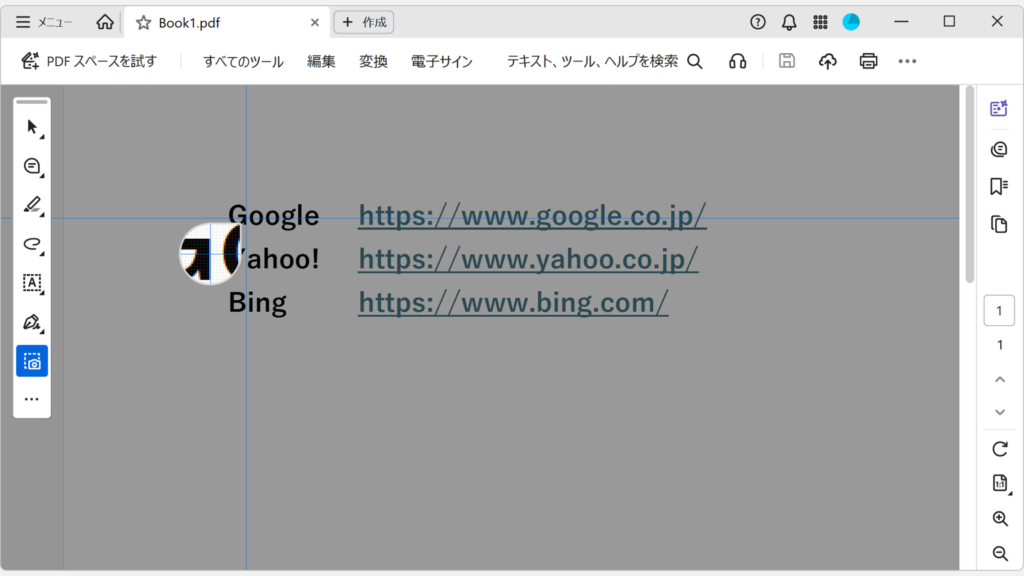Open the headphones read-aloud icon
Image resolution: width=1024 pixels, height=576 pixels.
tap(738, 61)
